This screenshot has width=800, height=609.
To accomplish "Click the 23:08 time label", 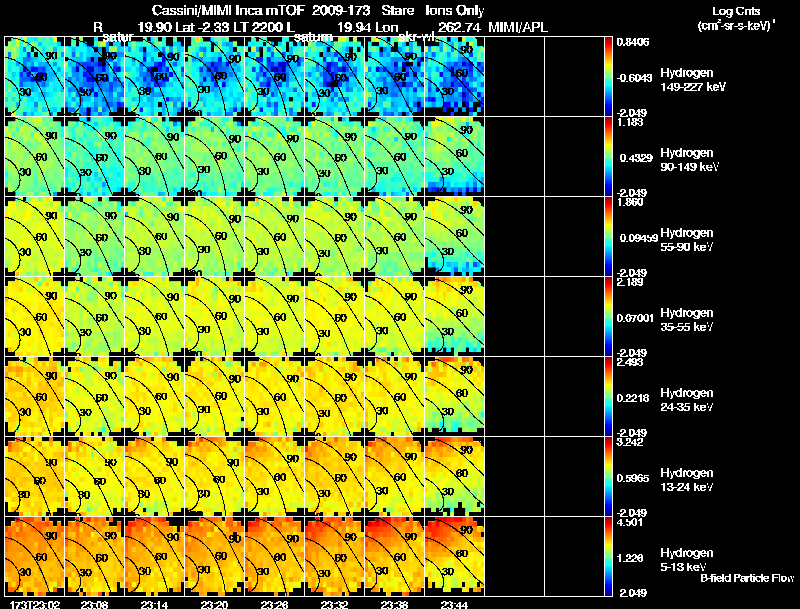I will pos(94,604).
